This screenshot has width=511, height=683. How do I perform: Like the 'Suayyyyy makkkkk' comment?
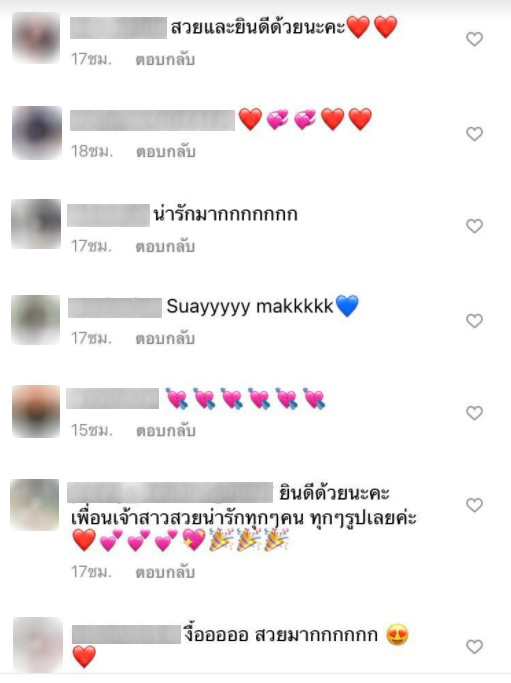(x=474, y=321)
